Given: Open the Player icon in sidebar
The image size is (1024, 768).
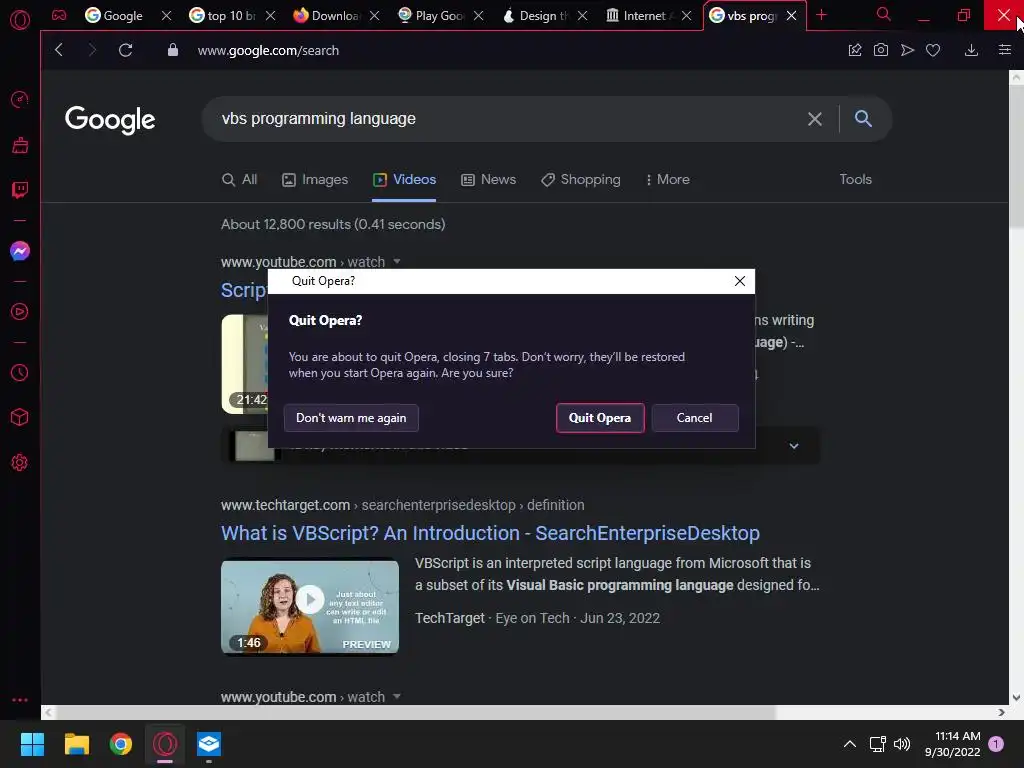Looking at the screenshot, I should click(20, 312).
